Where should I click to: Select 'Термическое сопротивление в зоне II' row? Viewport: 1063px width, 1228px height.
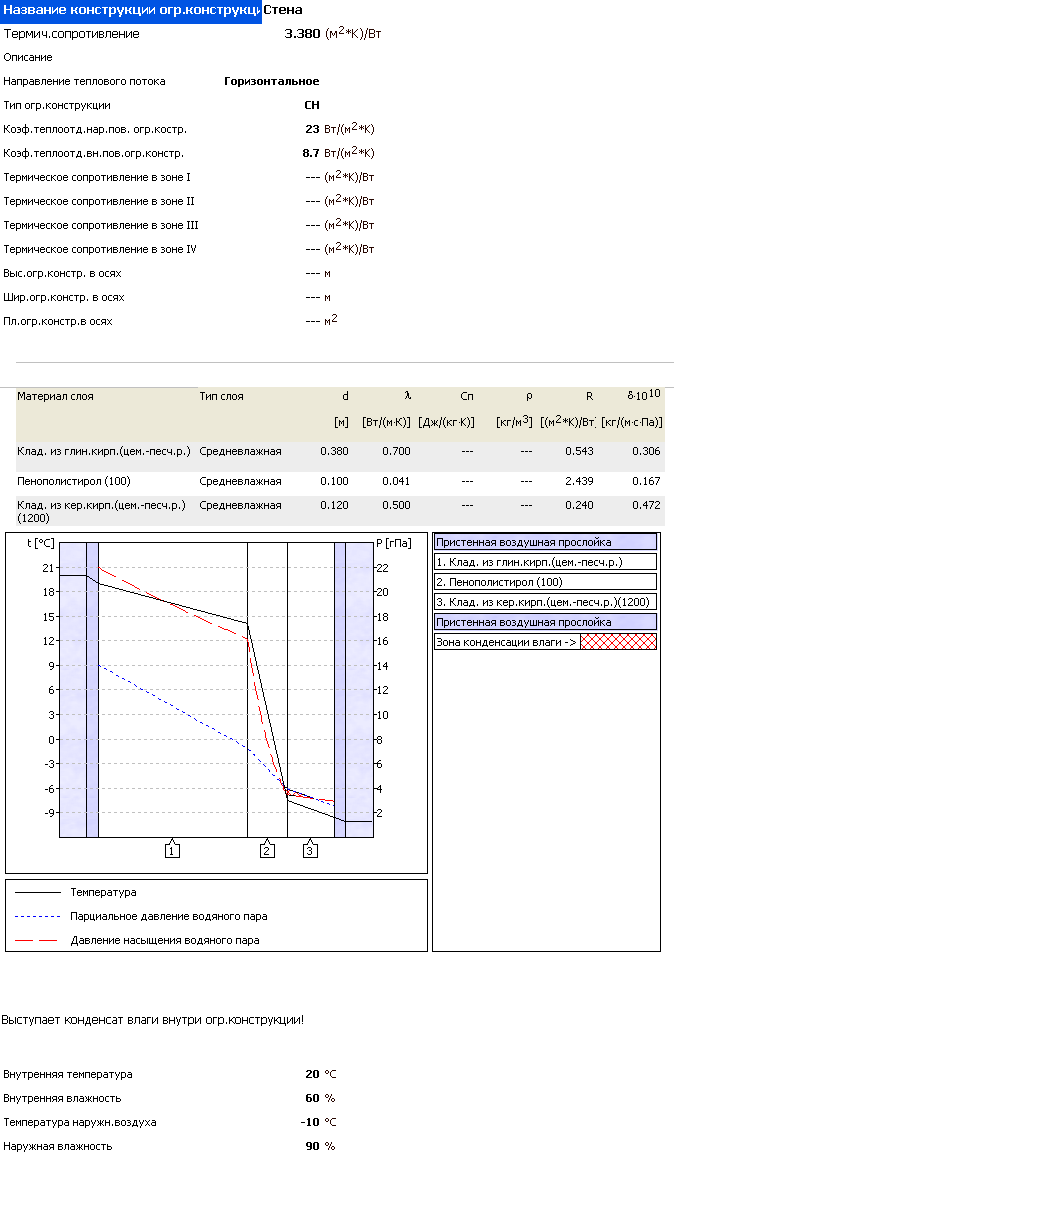tap(99, 201)
